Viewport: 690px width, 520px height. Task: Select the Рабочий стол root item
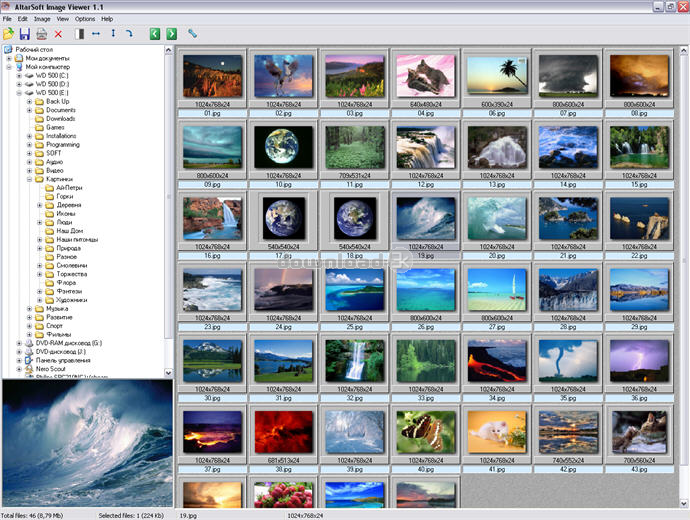[34, 50]
